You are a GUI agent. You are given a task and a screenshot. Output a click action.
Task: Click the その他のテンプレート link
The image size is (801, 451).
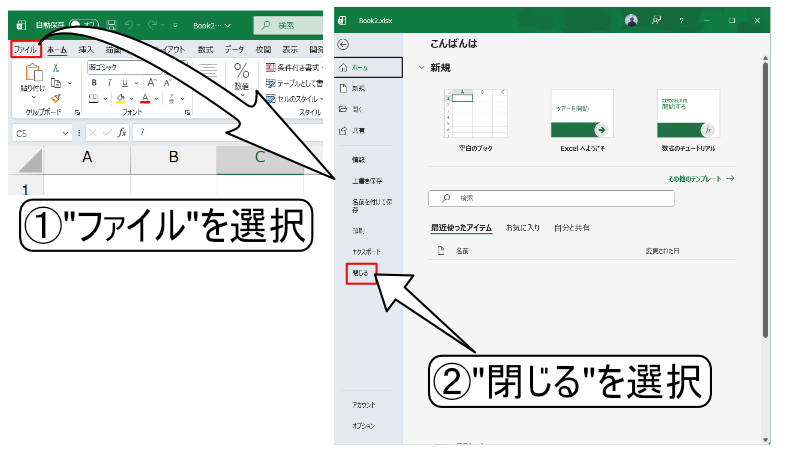[x=700, y=178]
